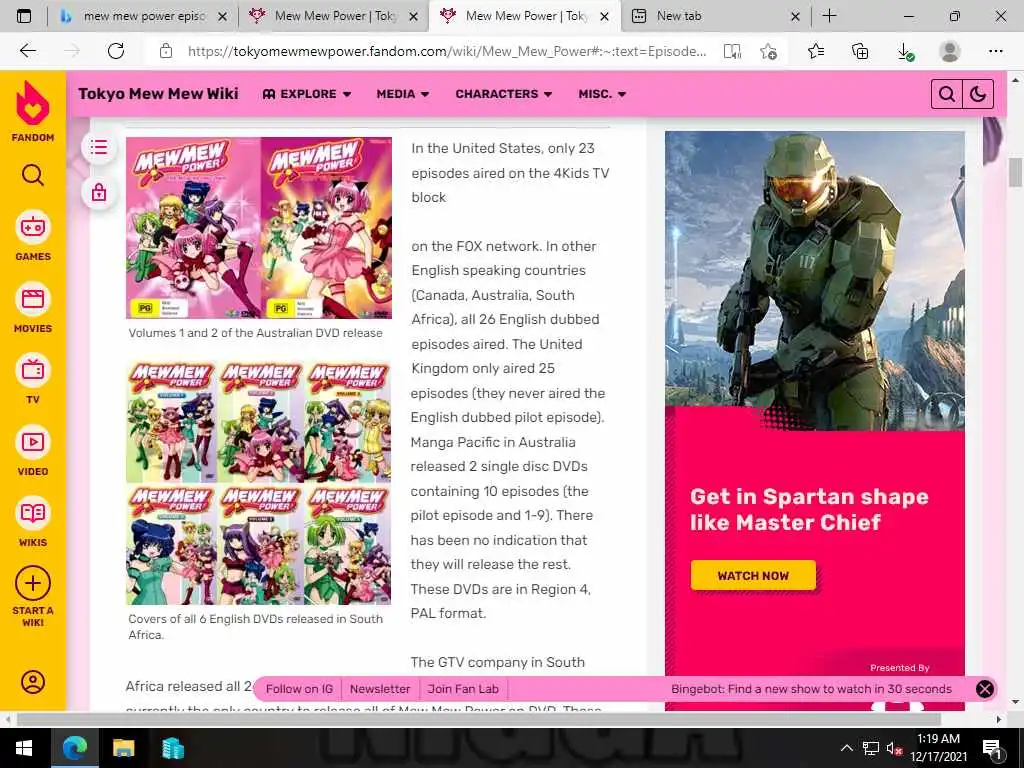The image size is (1024, 768).
Task: Refresh the page
Action: tap(116, 51)
